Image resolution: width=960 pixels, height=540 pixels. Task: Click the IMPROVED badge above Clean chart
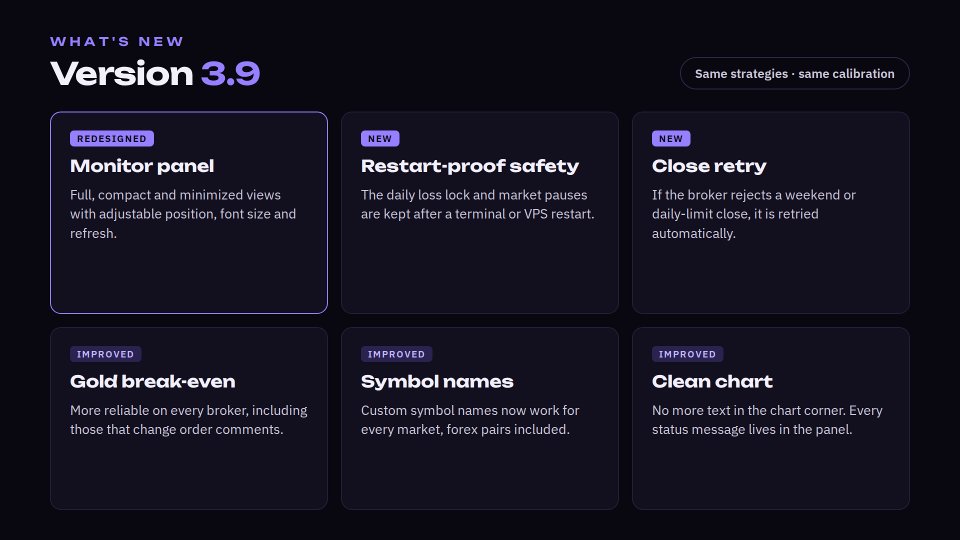point(687,354)
